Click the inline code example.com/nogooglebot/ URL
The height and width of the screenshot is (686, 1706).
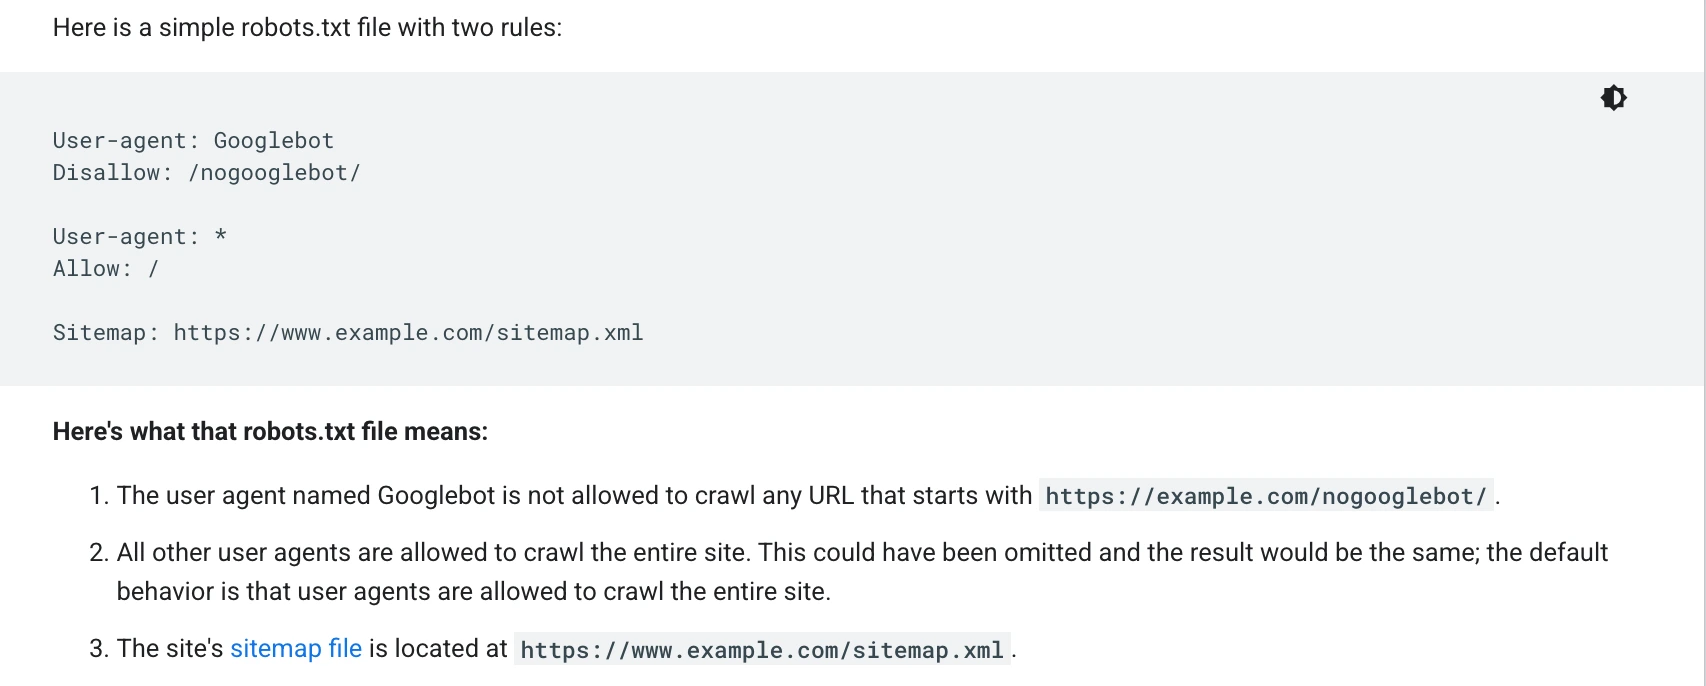coord(1265,496)
